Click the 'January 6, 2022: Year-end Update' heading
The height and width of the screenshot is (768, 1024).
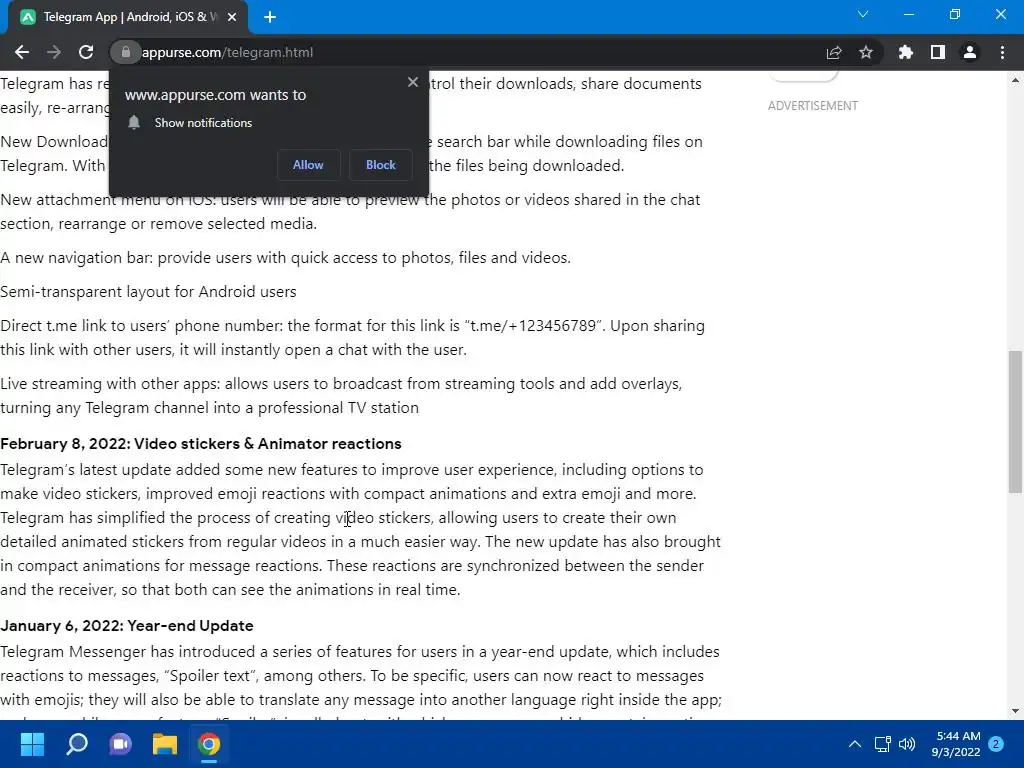pos(127,626)
